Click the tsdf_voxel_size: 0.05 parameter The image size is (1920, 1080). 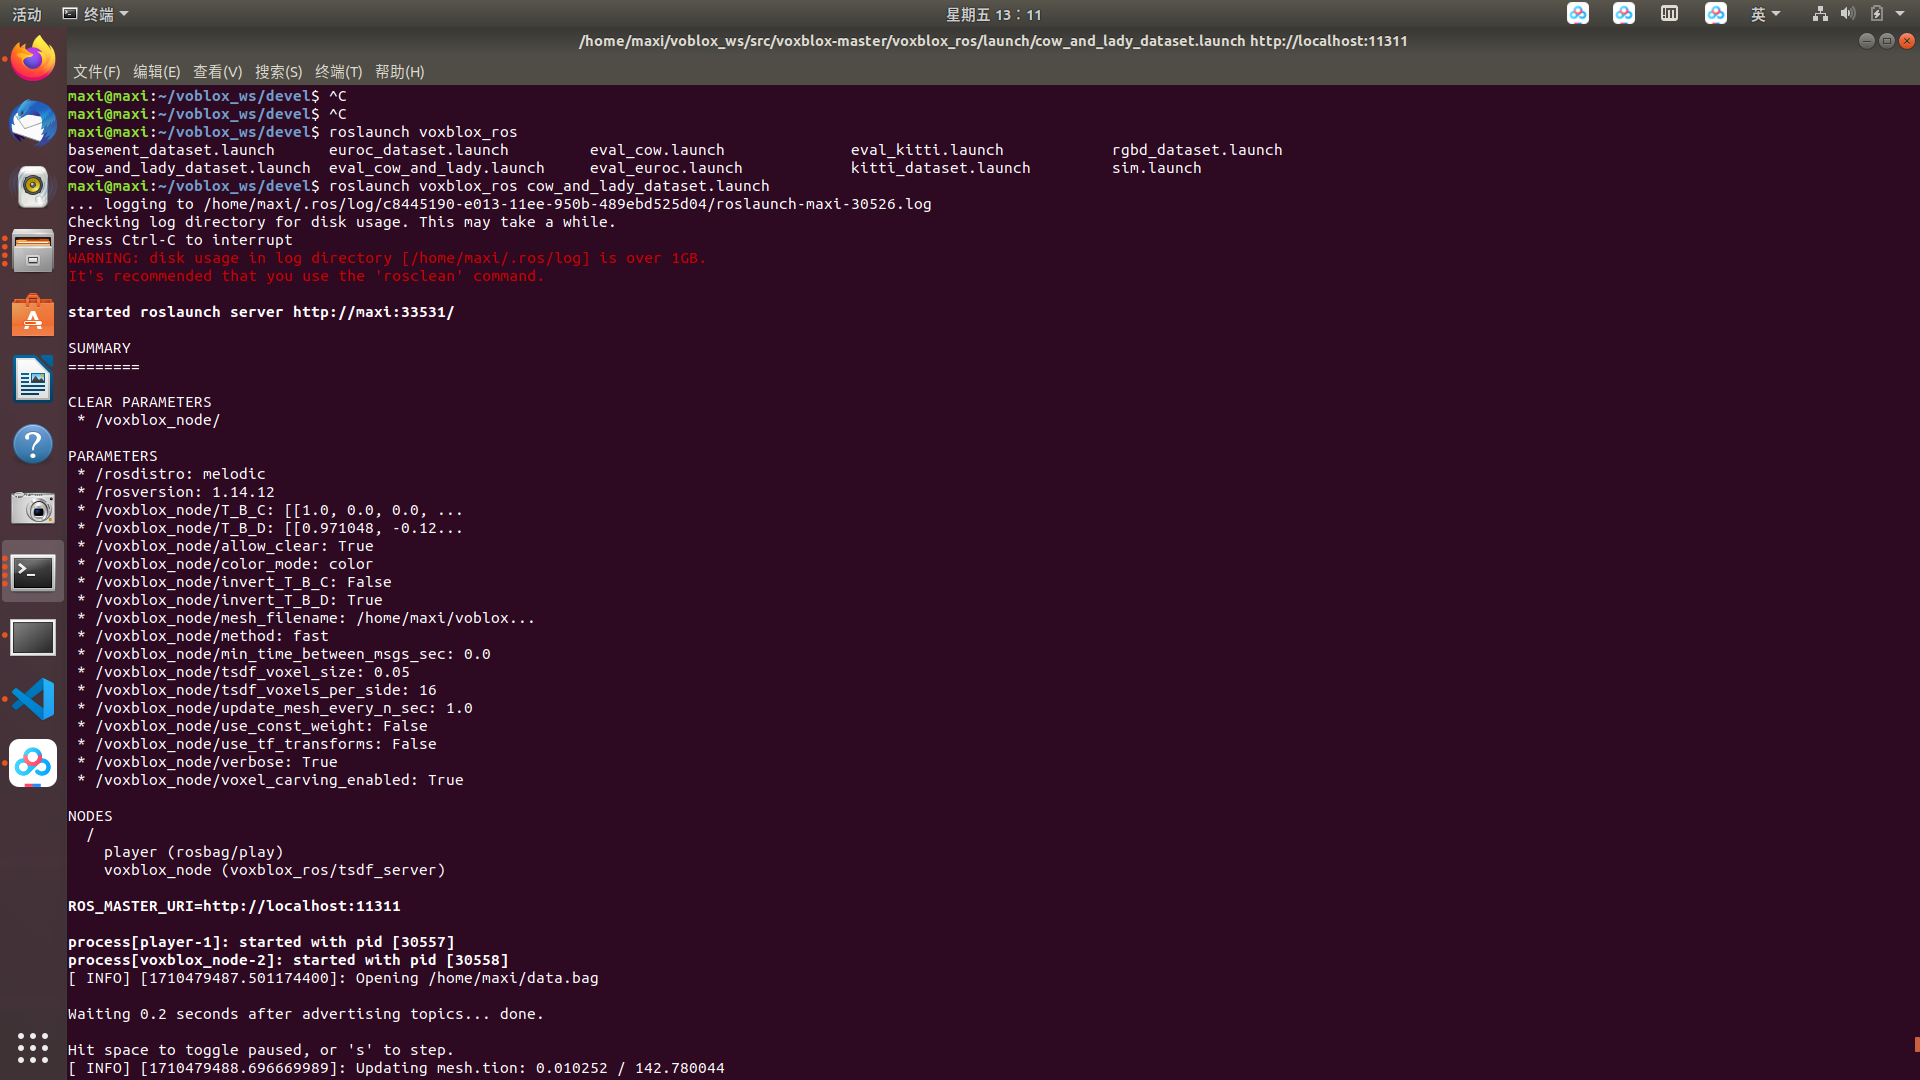tap(243, 672)
